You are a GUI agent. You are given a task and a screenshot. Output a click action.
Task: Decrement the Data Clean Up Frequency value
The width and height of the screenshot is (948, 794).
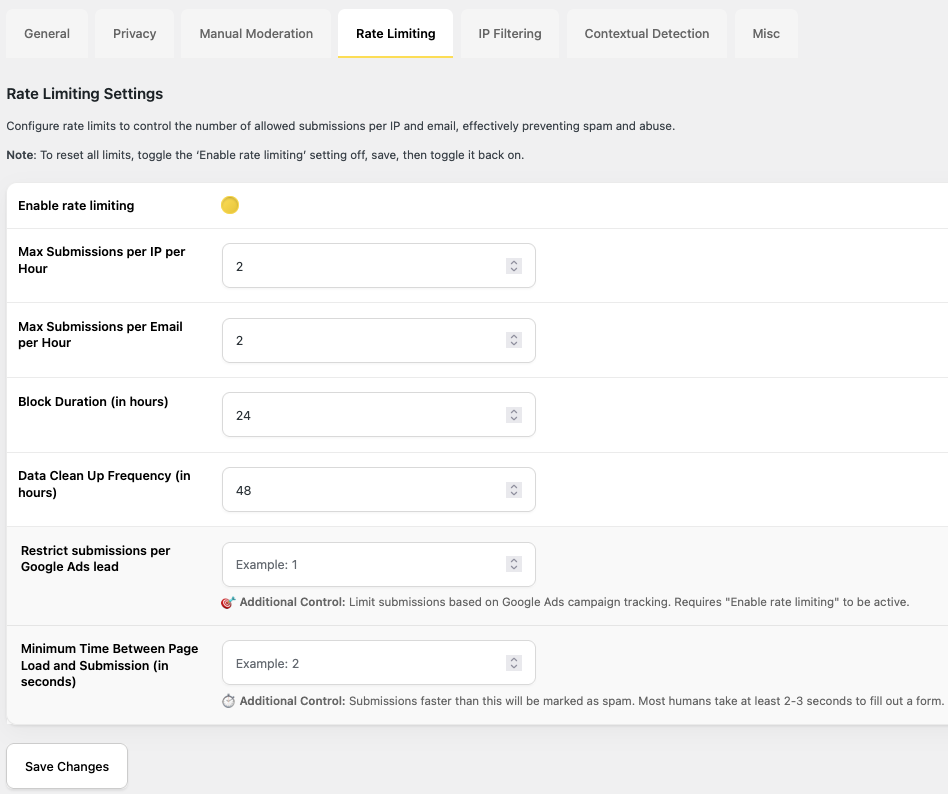click(514, 493)
